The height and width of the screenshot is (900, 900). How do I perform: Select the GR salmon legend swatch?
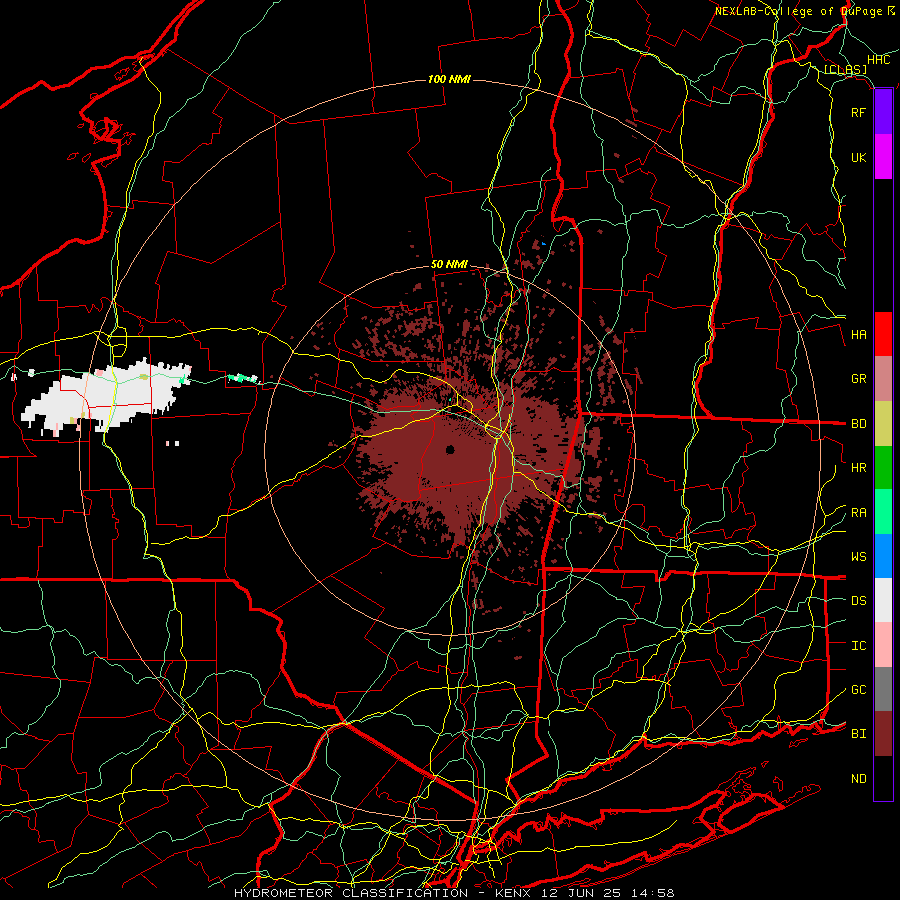click(x=883, y=378)
